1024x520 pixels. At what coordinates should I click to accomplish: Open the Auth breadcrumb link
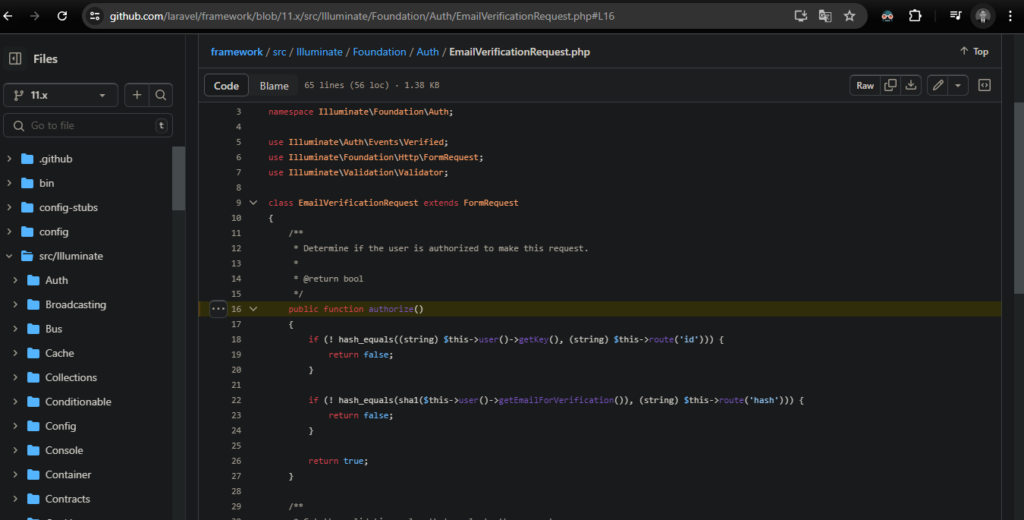[428, 52]
